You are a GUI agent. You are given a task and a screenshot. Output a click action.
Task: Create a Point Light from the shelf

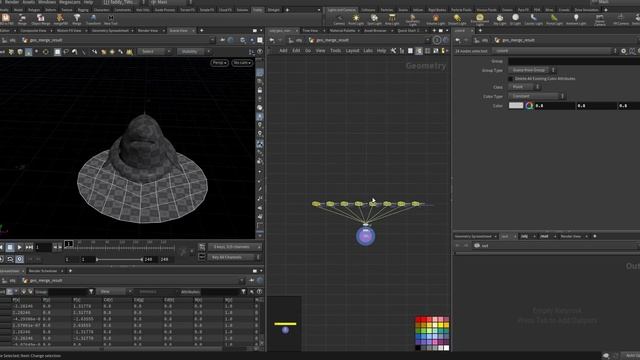[x=356, y=19]
